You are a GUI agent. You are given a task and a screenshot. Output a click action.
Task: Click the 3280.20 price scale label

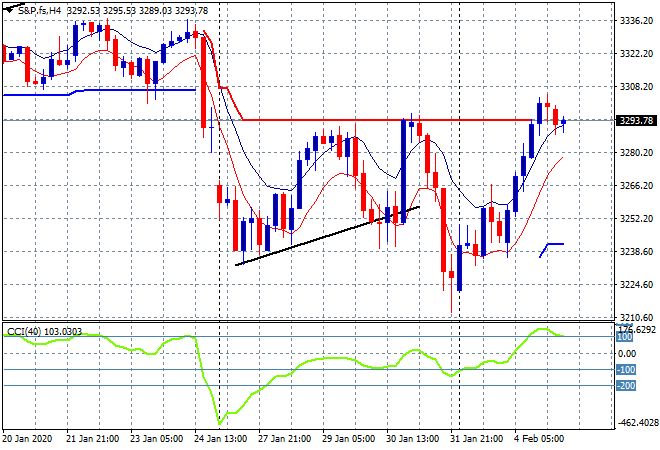point(636,152)
